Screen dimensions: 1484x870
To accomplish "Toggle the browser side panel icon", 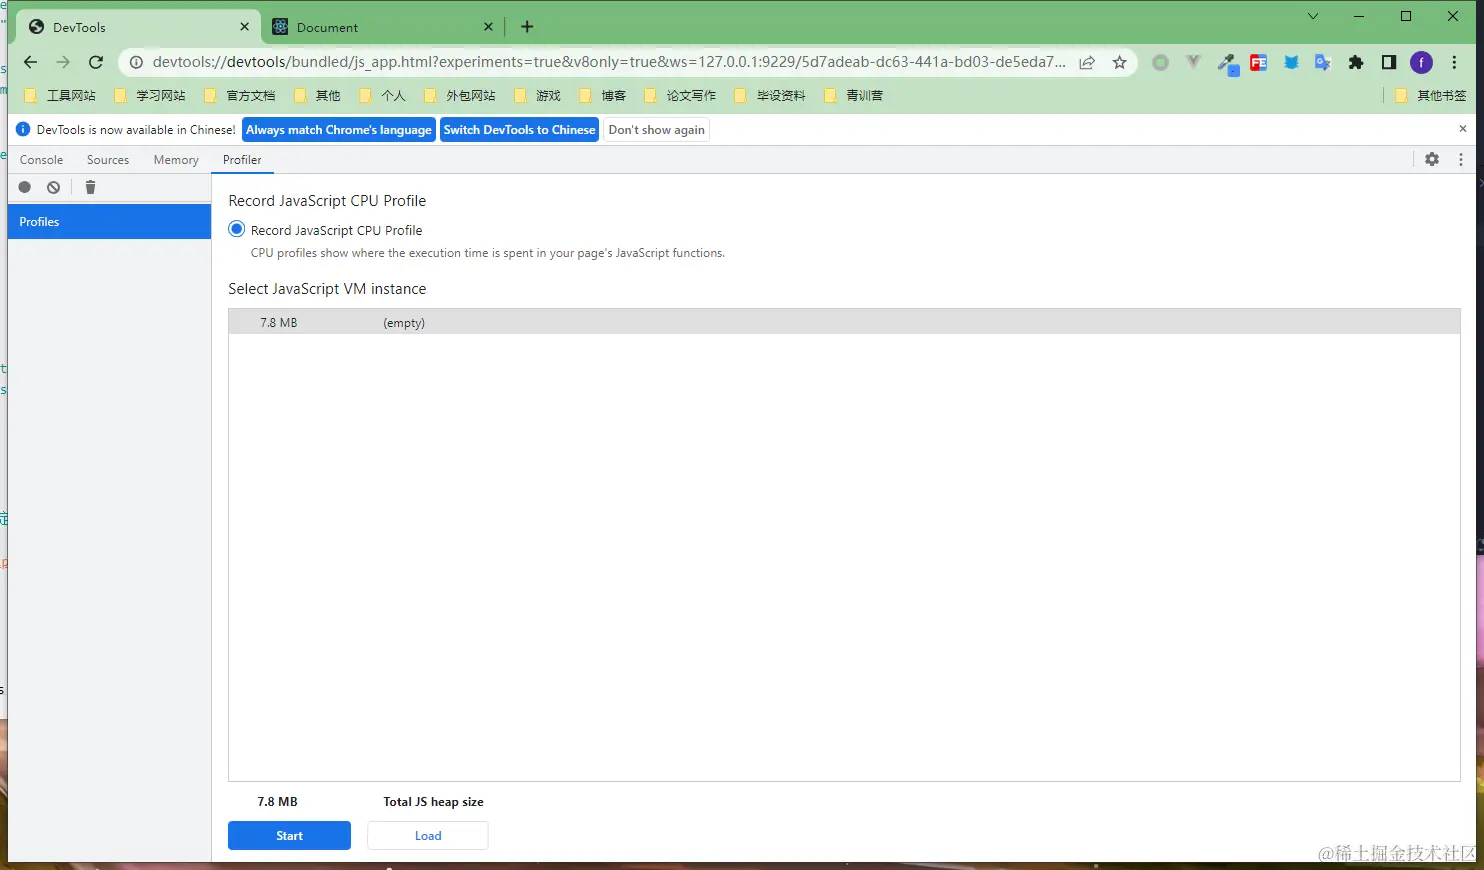I will pos(1389,62).
